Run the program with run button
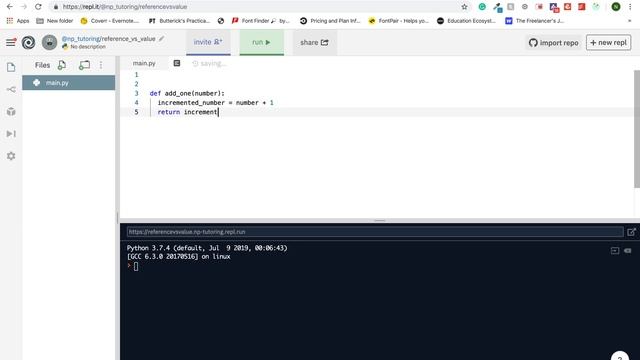 (x=261, y=42)
